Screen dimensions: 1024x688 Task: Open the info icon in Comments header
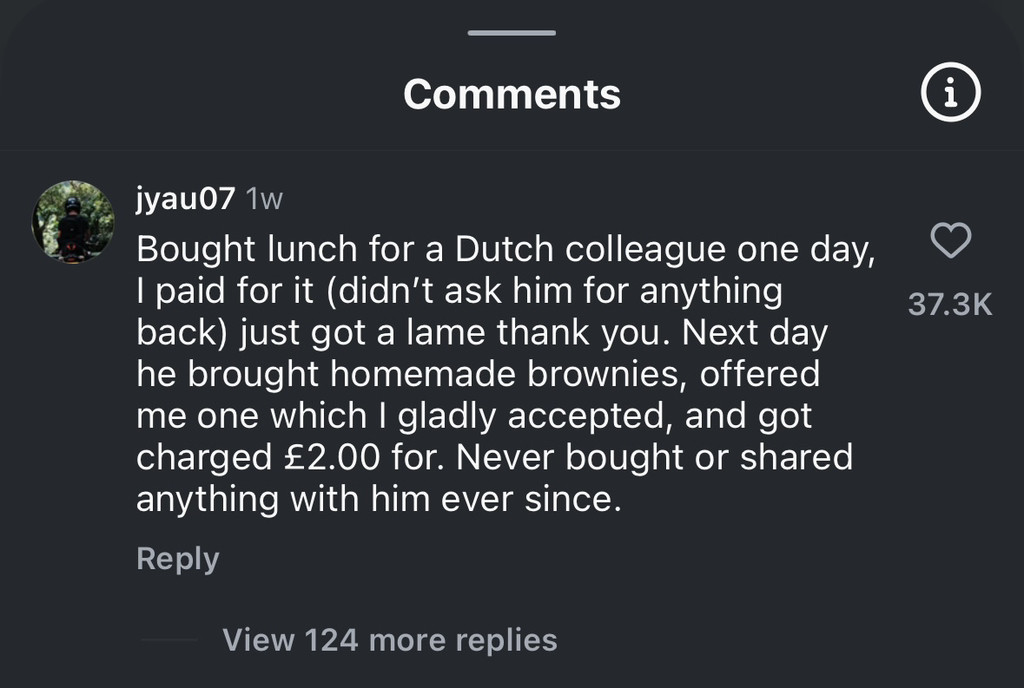pyautogui.click(x=949, y=94)
